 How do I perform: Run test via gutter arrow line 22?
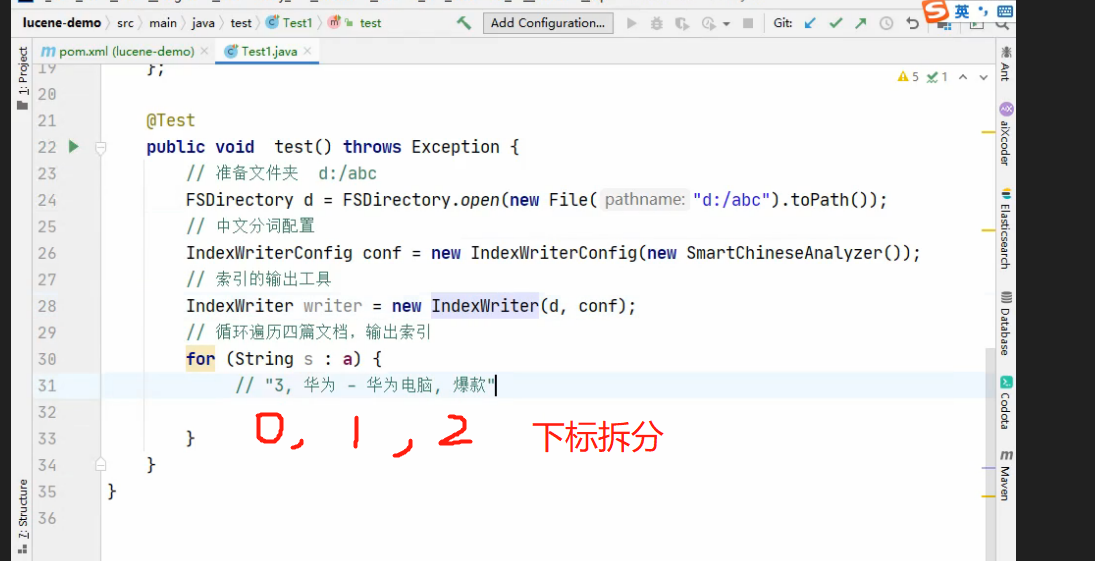pyautogui.click(x=73, y=147)
